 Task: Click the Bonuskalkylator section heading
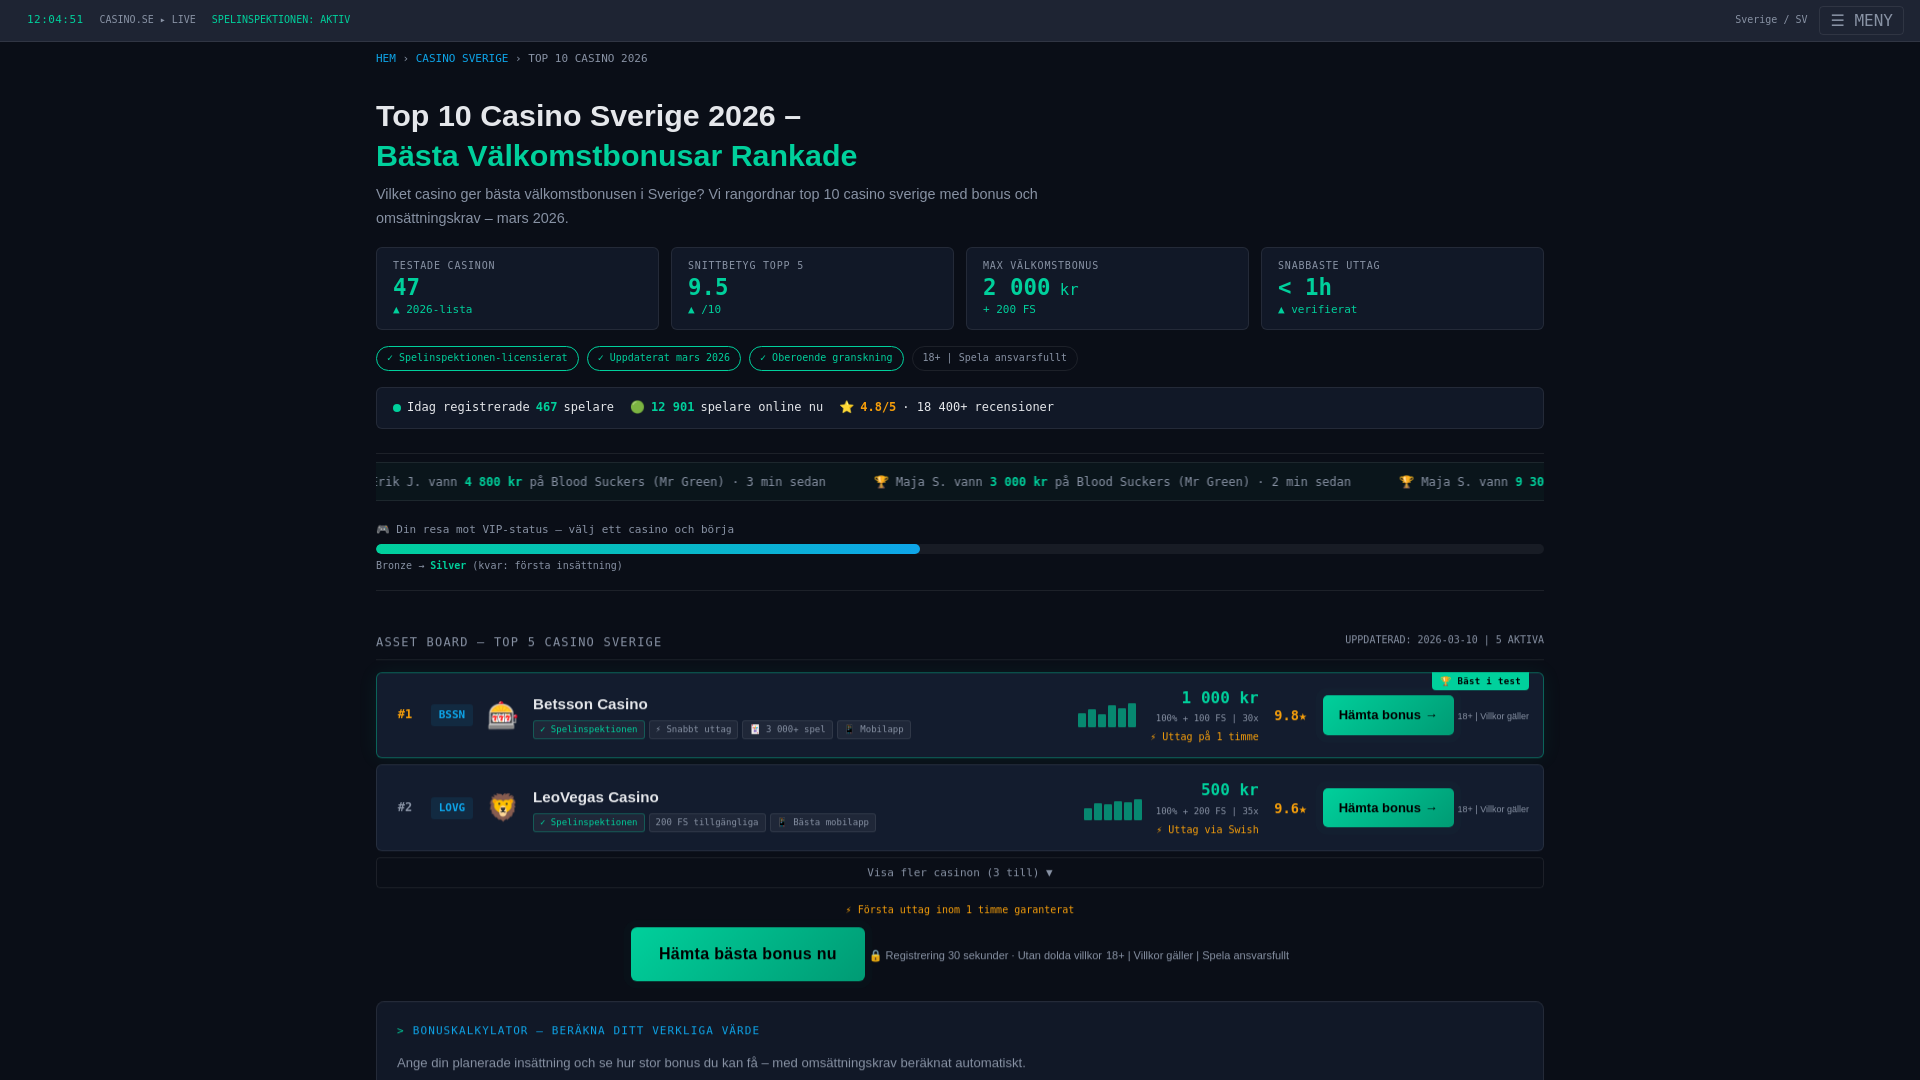[x=578, y=1031]
